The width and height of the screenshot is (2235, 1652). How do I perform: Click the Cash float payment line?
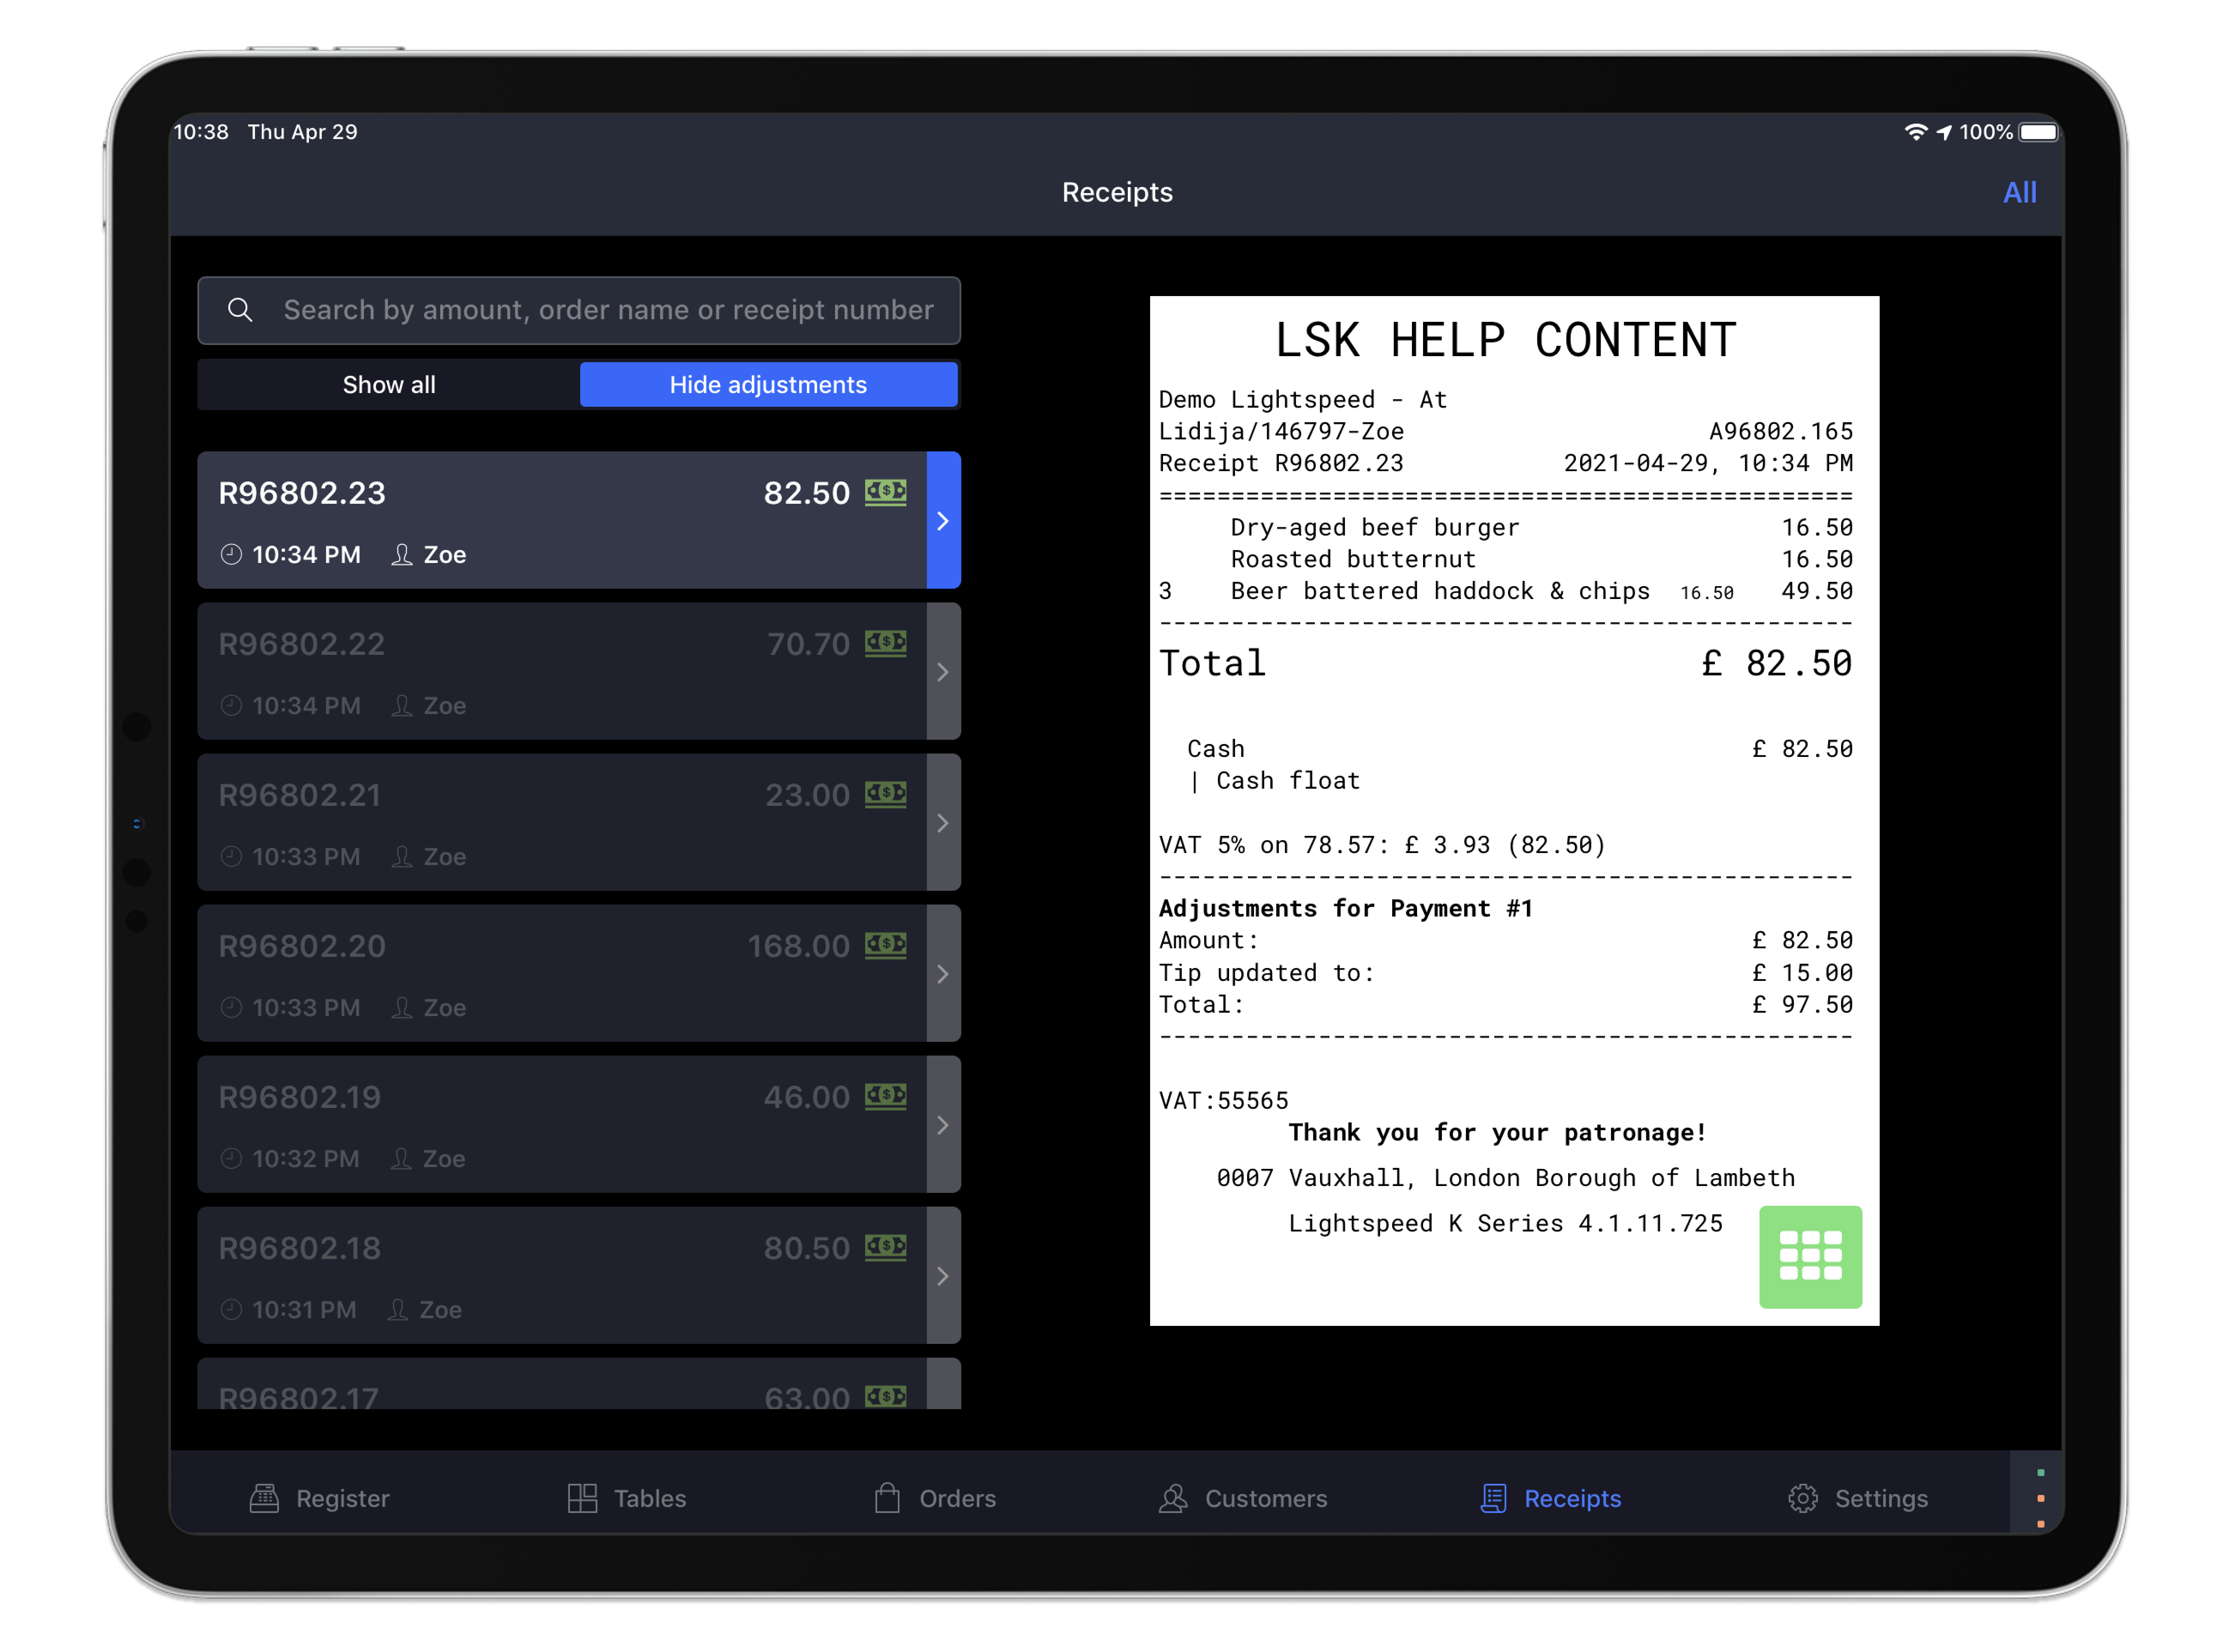(1275, 781)
